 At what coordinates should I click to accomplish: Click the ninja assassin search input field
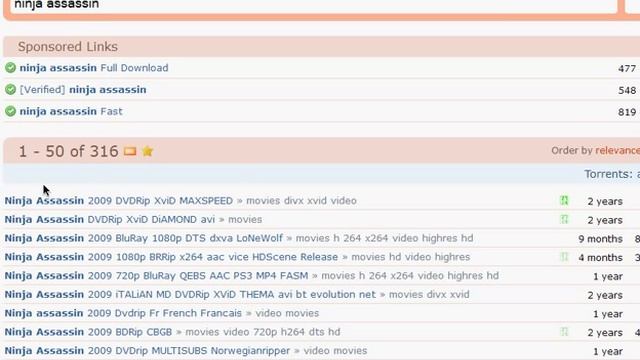[x=313, y=6]
